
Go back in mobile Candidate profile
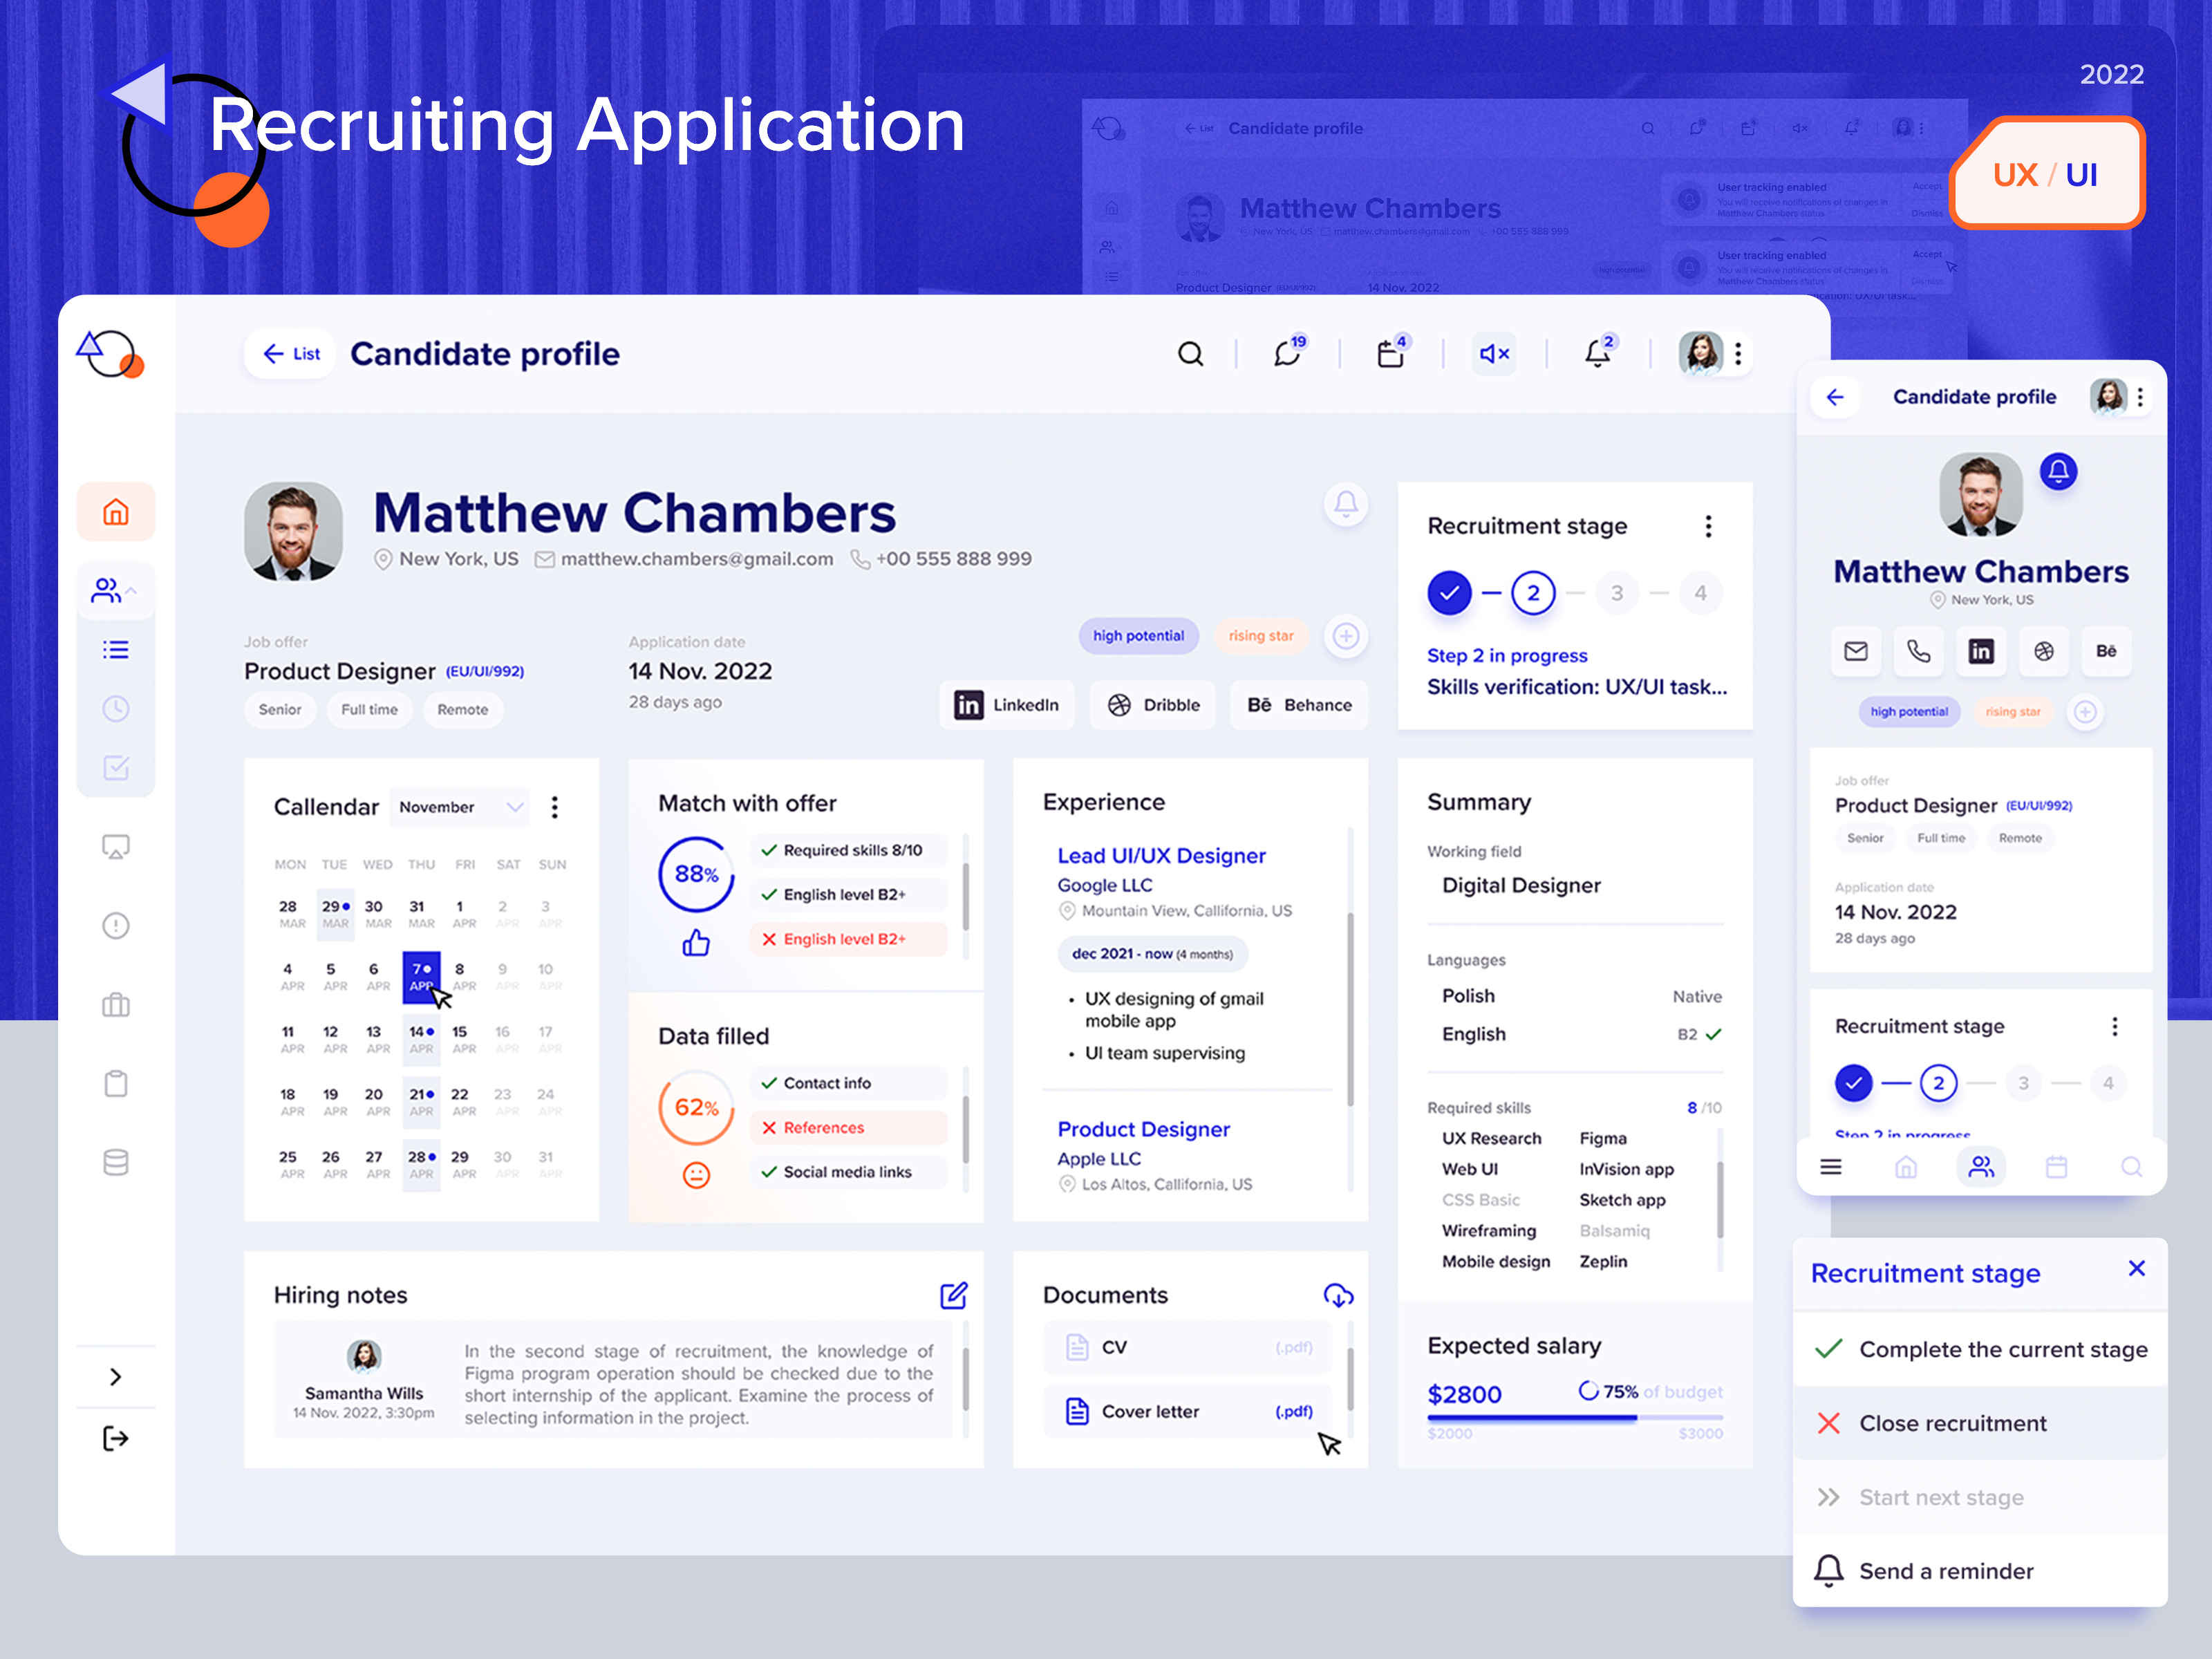[x=1835, y=397]
